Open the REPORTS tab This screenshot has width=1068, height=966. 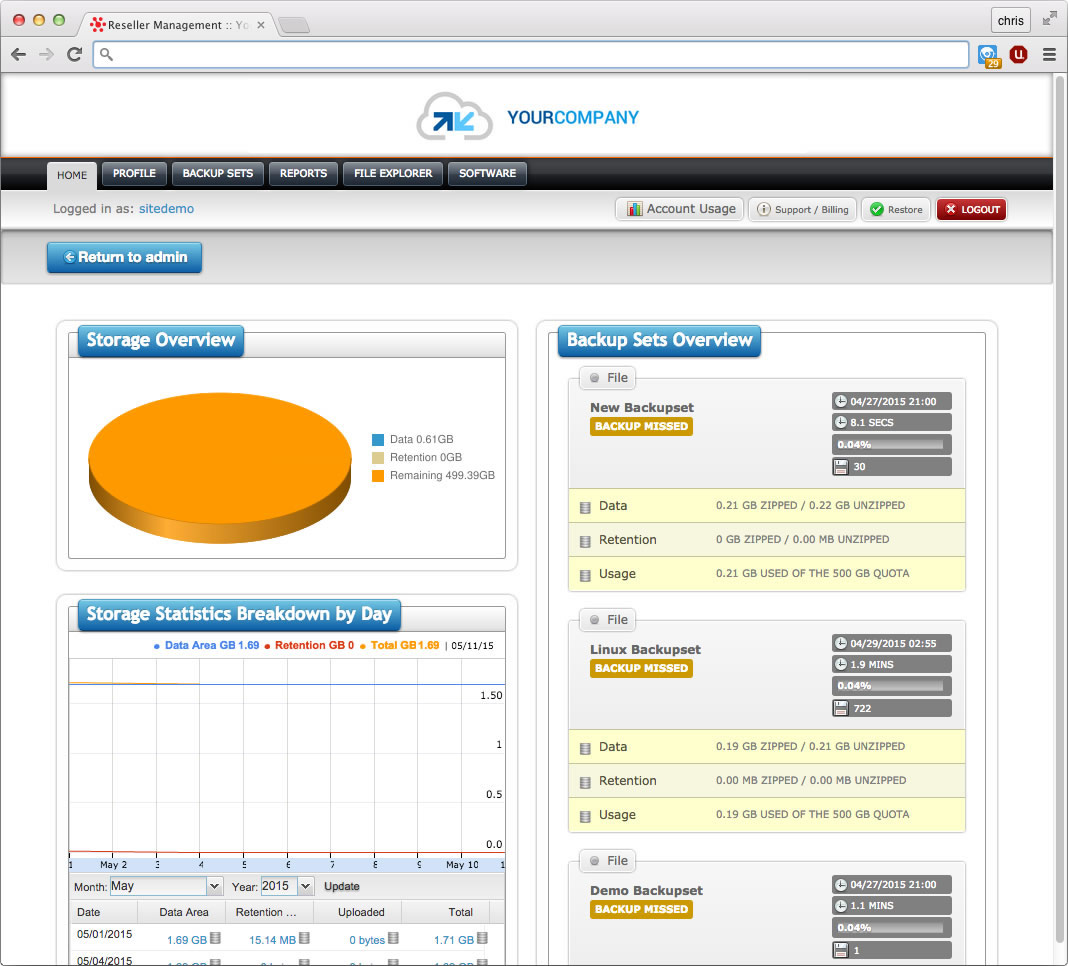point(303,174)
